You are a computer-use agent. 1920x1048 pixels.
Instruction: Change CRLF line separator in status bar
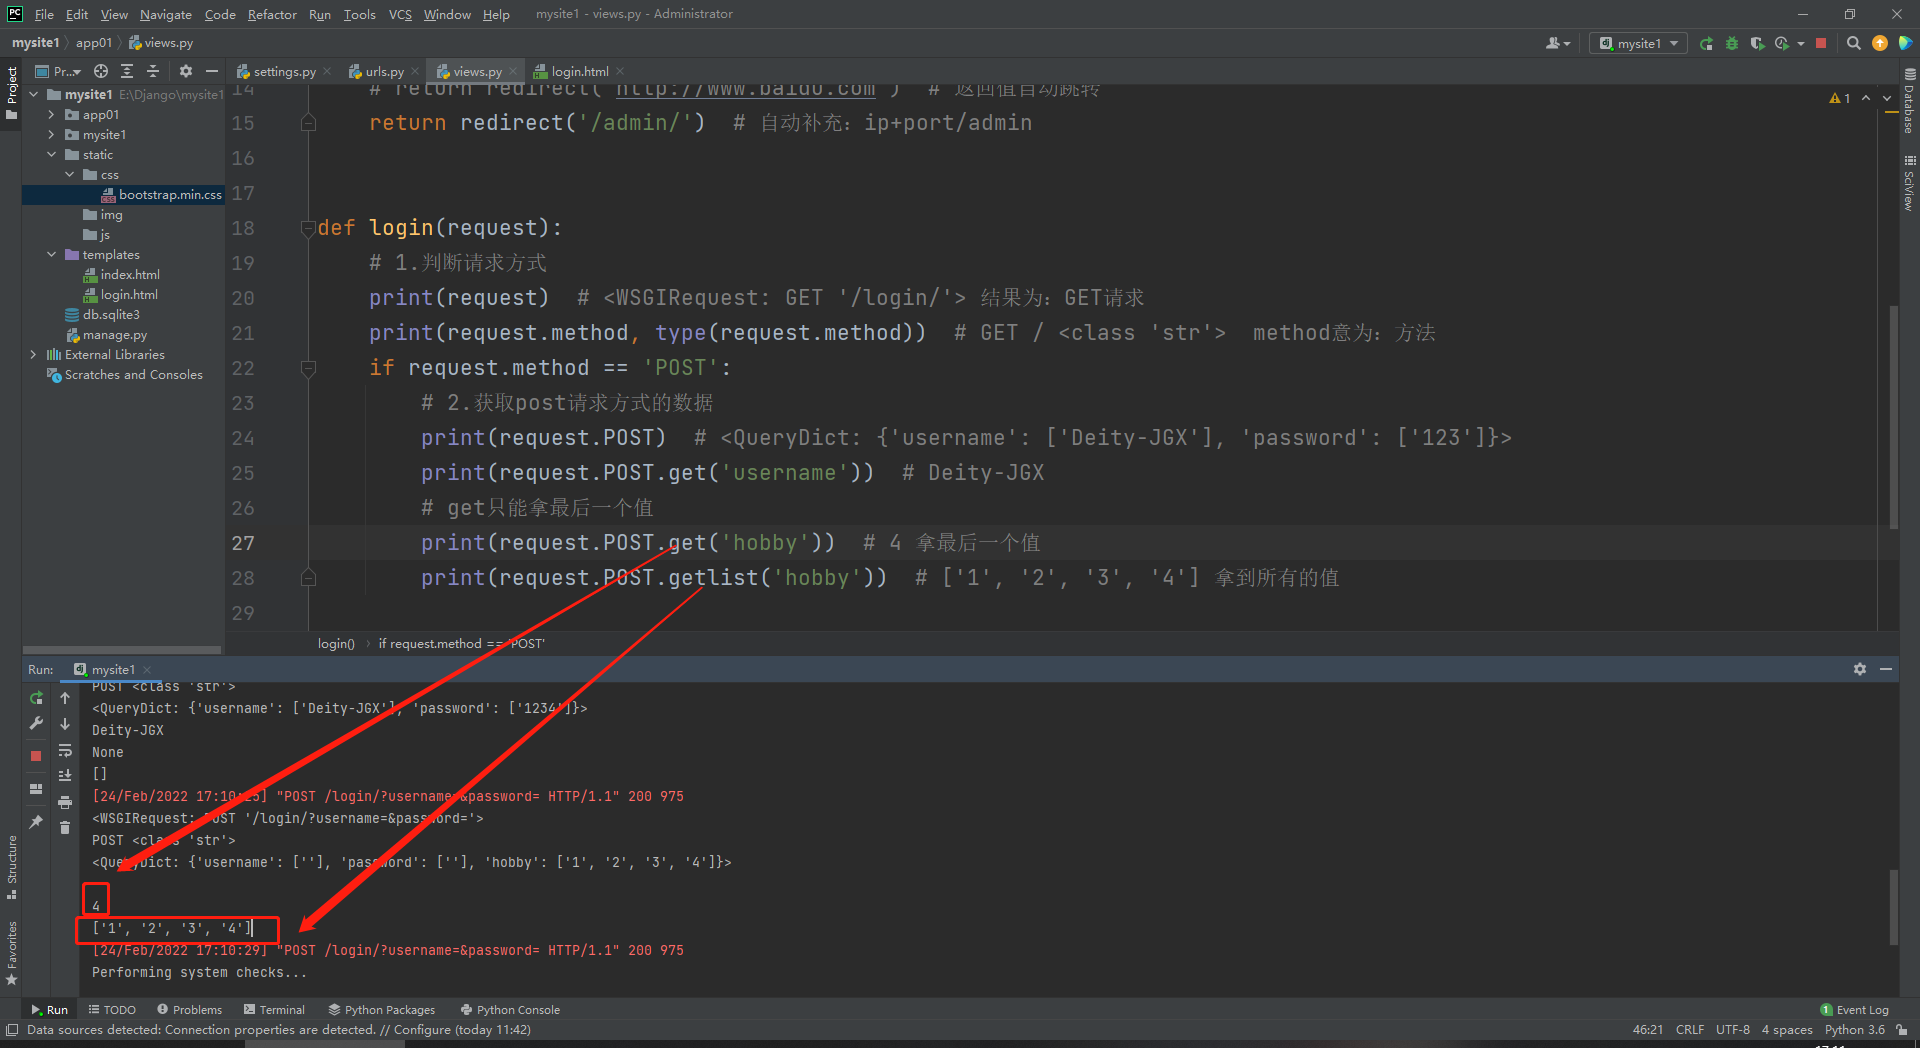[1690, 1030]
